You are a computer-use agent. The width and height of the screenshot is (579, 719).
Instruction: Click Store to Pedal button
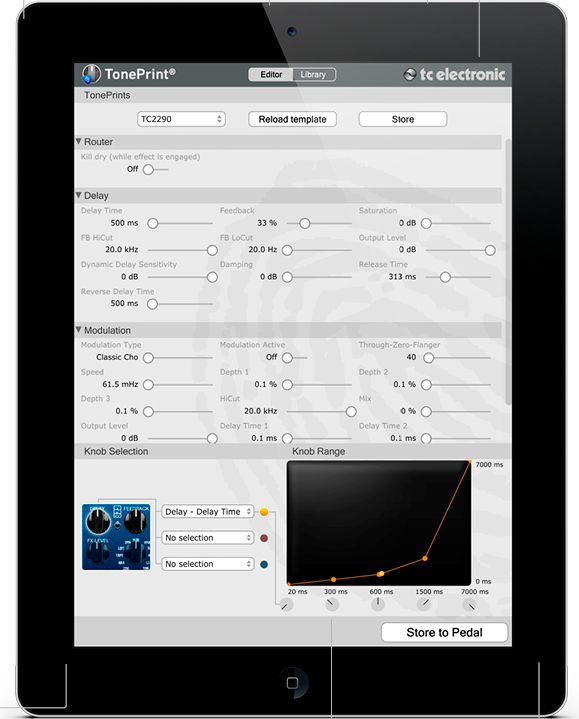[x=444, y=632]
